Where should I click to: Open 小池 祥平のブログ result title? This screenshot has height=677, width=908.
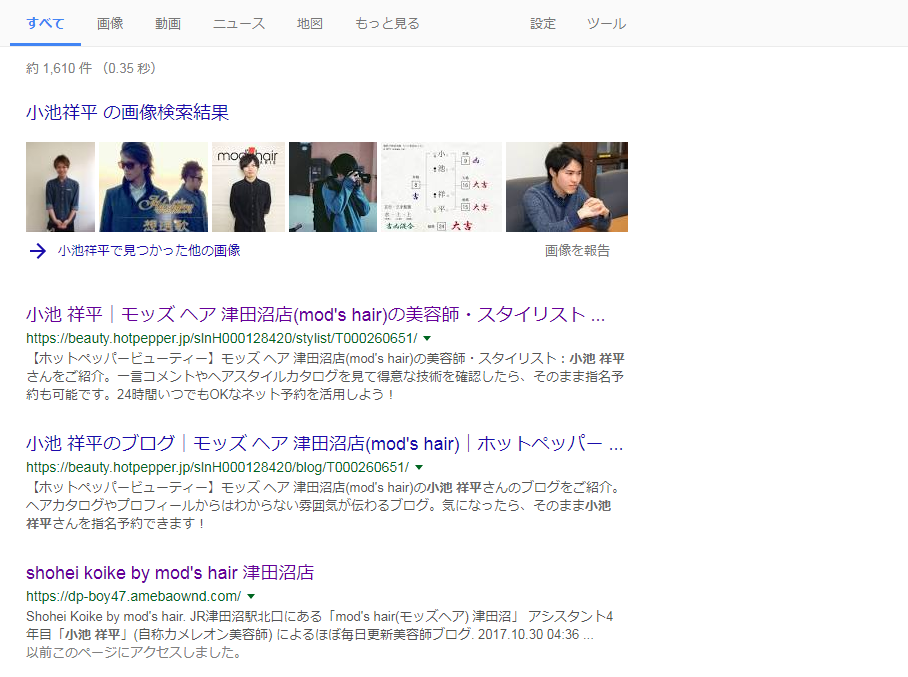coord(324,444)
